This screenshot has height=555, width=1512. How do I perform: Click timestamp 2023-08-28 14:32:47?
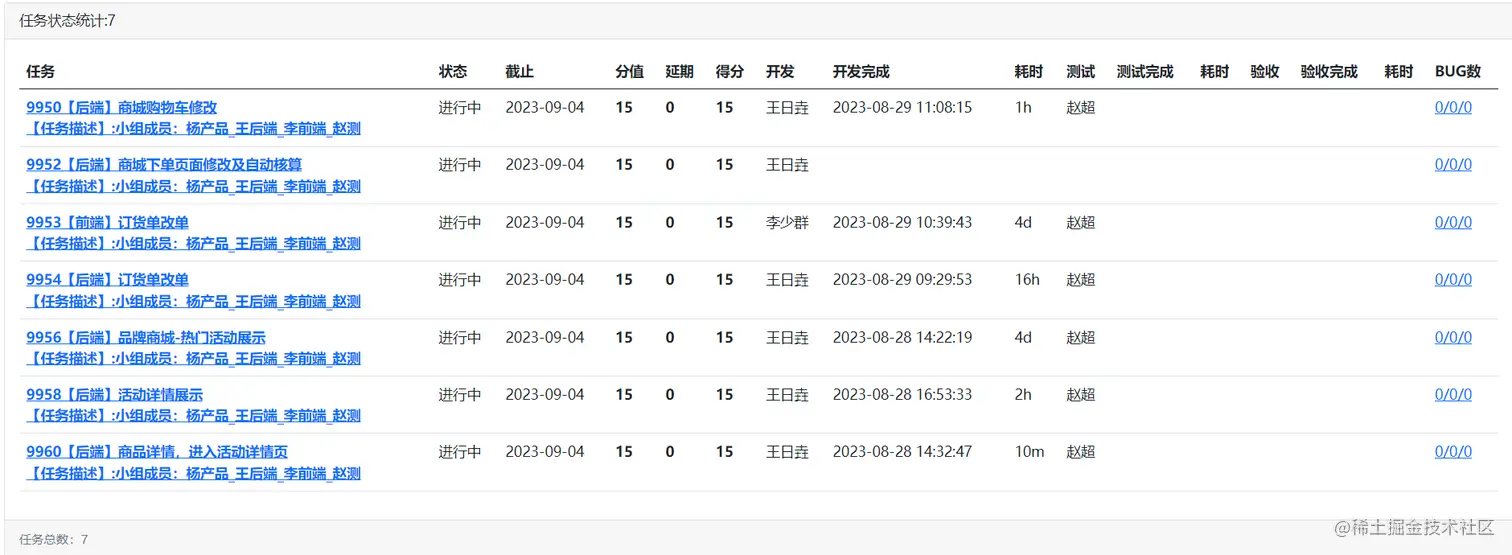[902, 452]
